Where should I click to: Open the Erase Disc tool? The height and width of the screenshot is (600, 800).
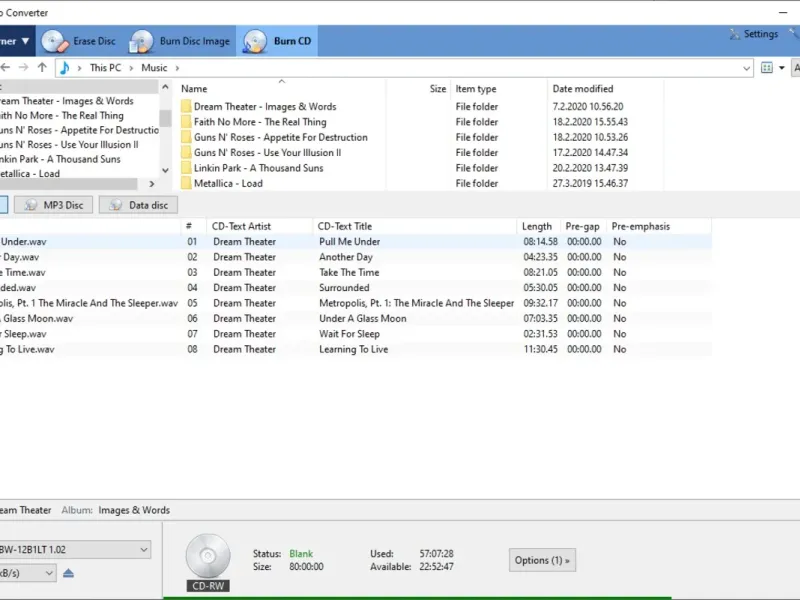tap(79, 41)
